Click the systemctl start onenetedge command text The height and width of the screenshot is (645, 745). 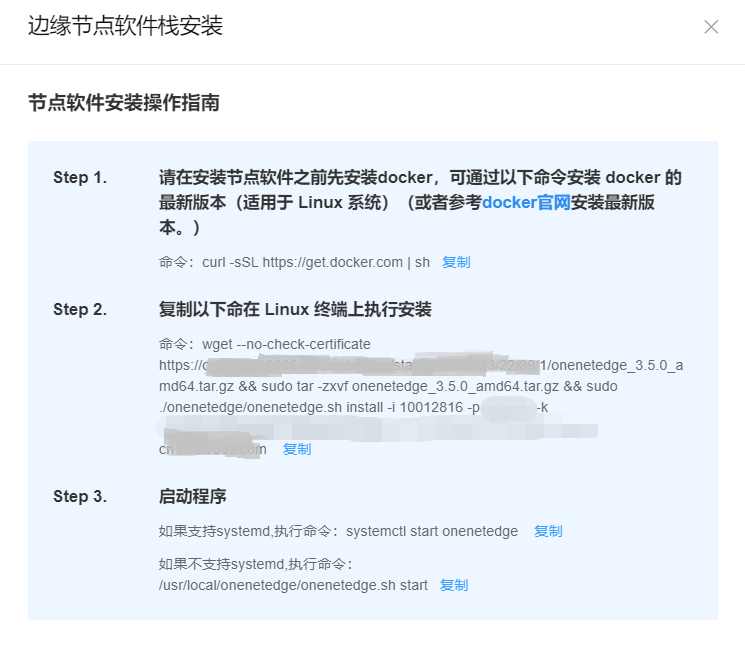[x=432, y=531]
